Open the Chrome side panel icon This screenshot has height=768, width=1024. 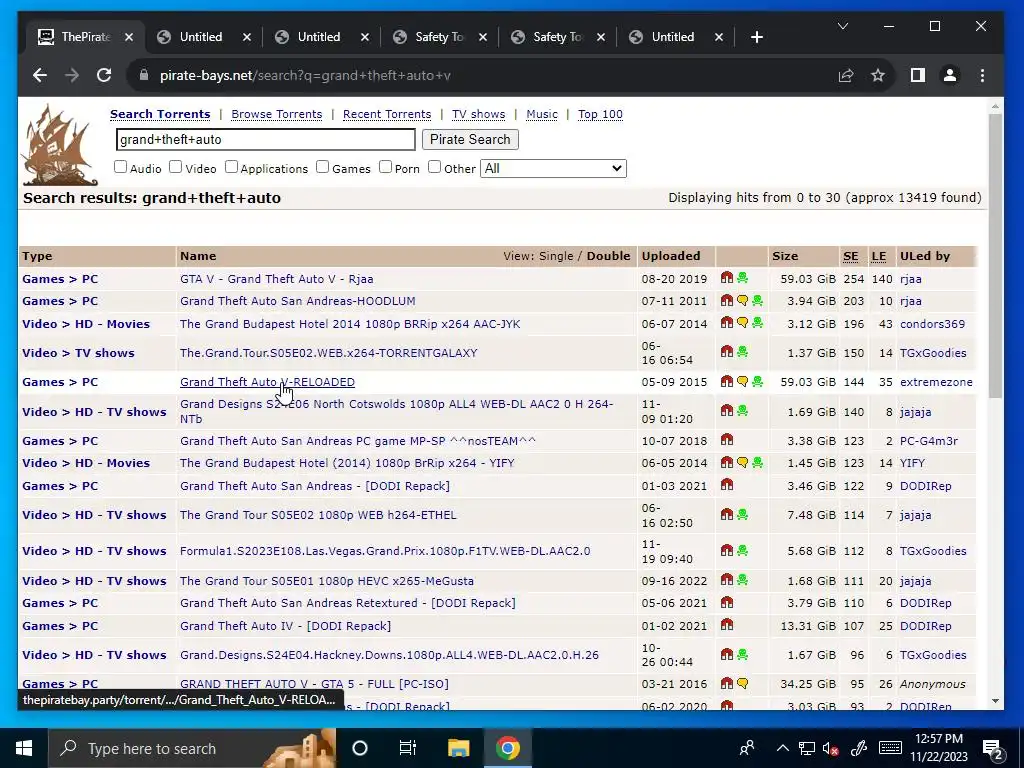pos(918,75)
